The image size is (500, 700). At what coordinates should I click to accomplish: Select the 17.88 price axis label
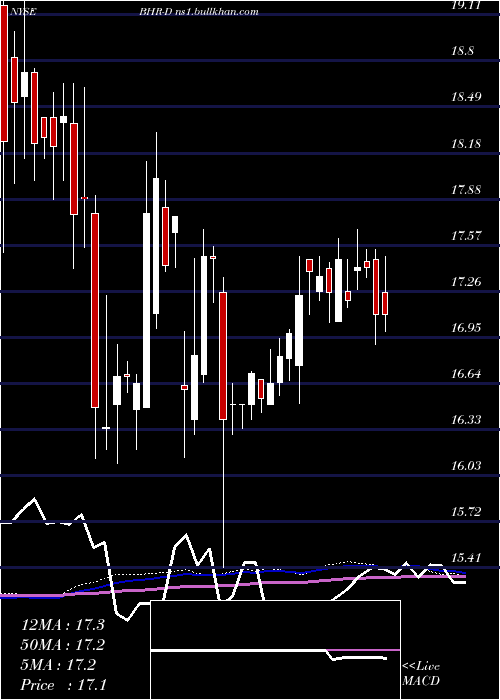tap(466, 190)
